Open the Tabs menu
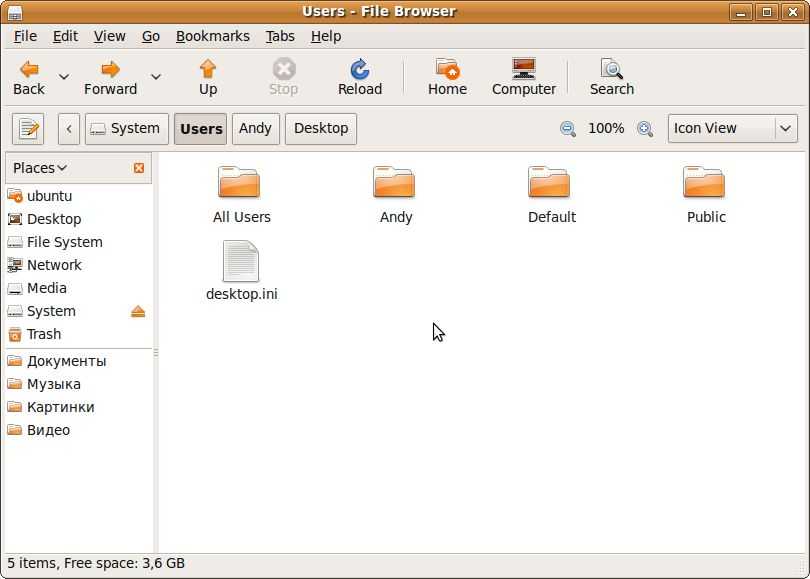 (280, 36)
